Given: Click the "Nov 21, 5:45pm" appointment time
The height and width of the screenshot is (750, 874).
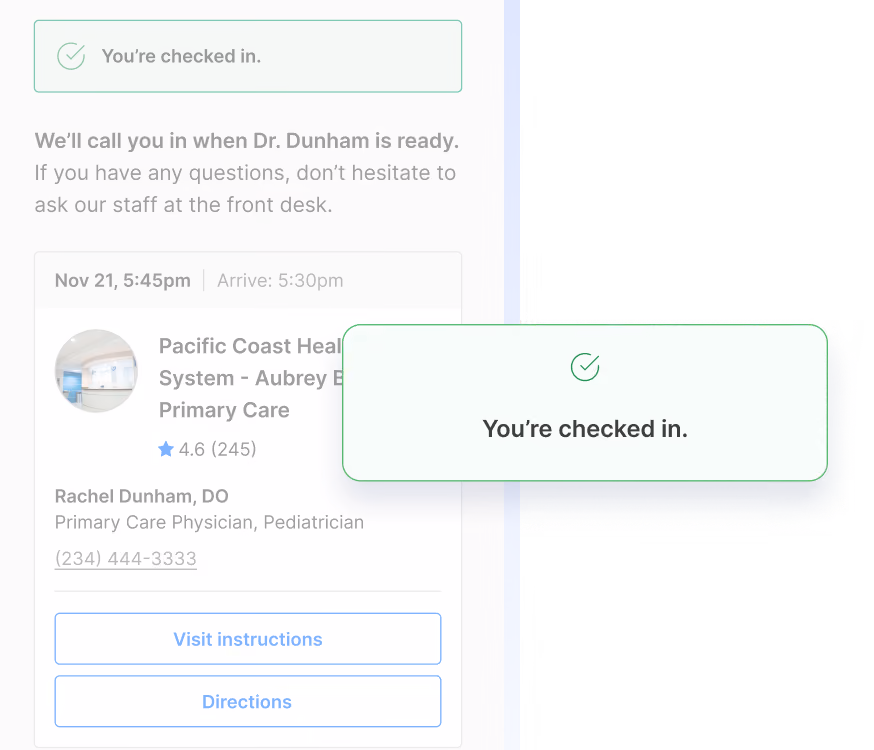Looking at the screenshot, I should (x=123, y=280).
